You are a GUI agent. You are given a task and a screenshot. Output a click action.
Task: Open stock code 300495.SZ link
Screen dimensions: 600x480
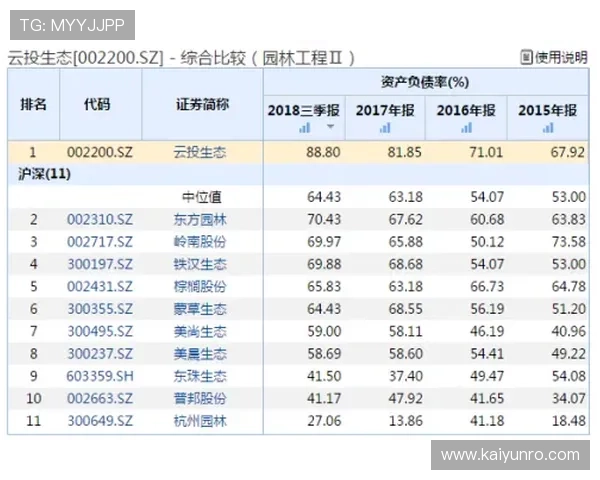pyautogui.click(x=100, y=331)
